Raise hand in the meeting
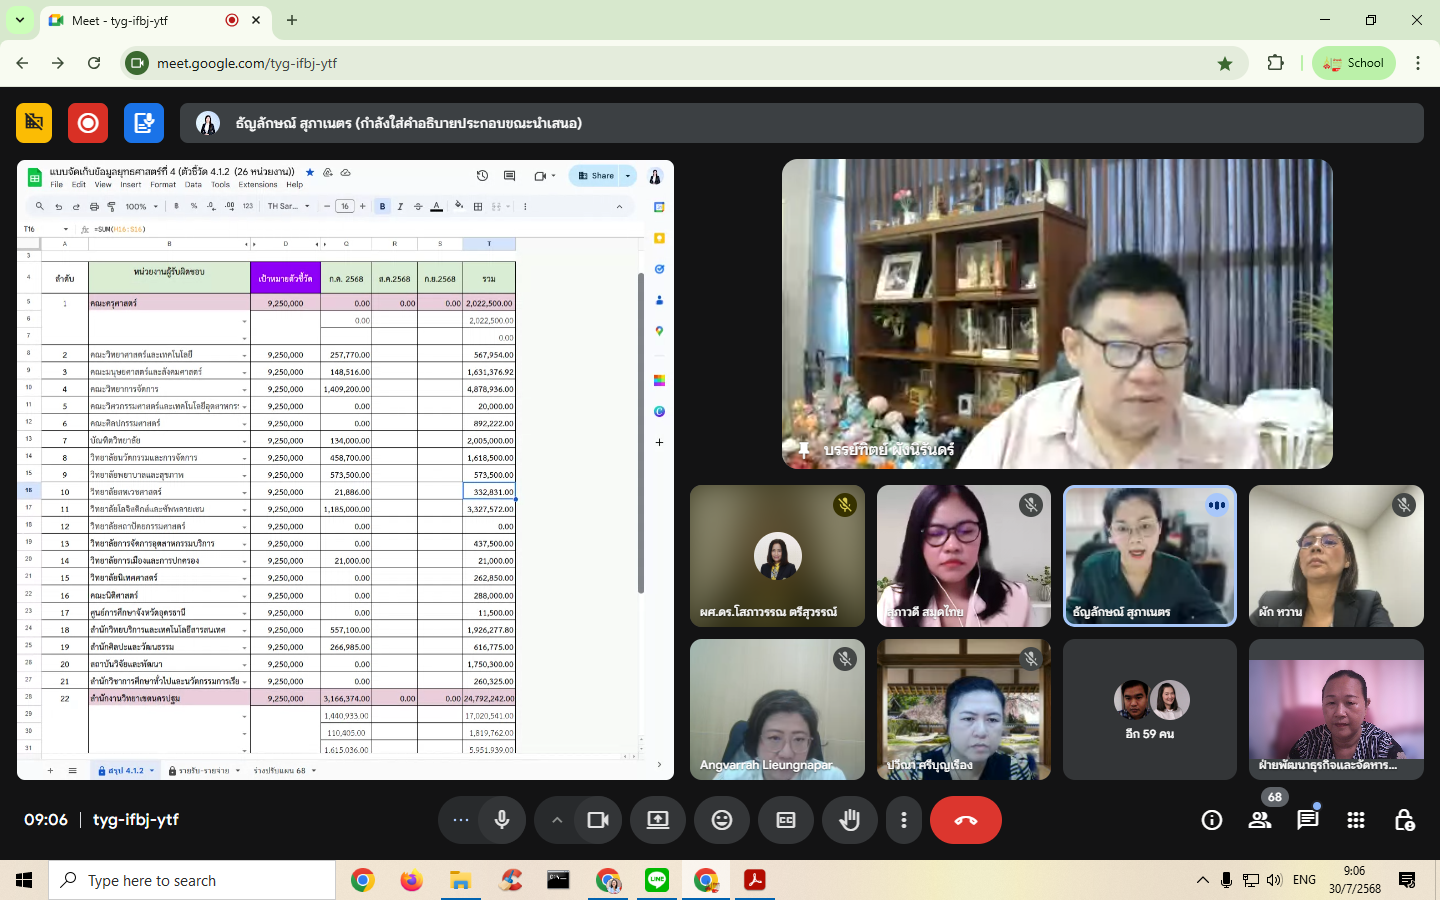Screen dimensions: 1440x900 850,820
